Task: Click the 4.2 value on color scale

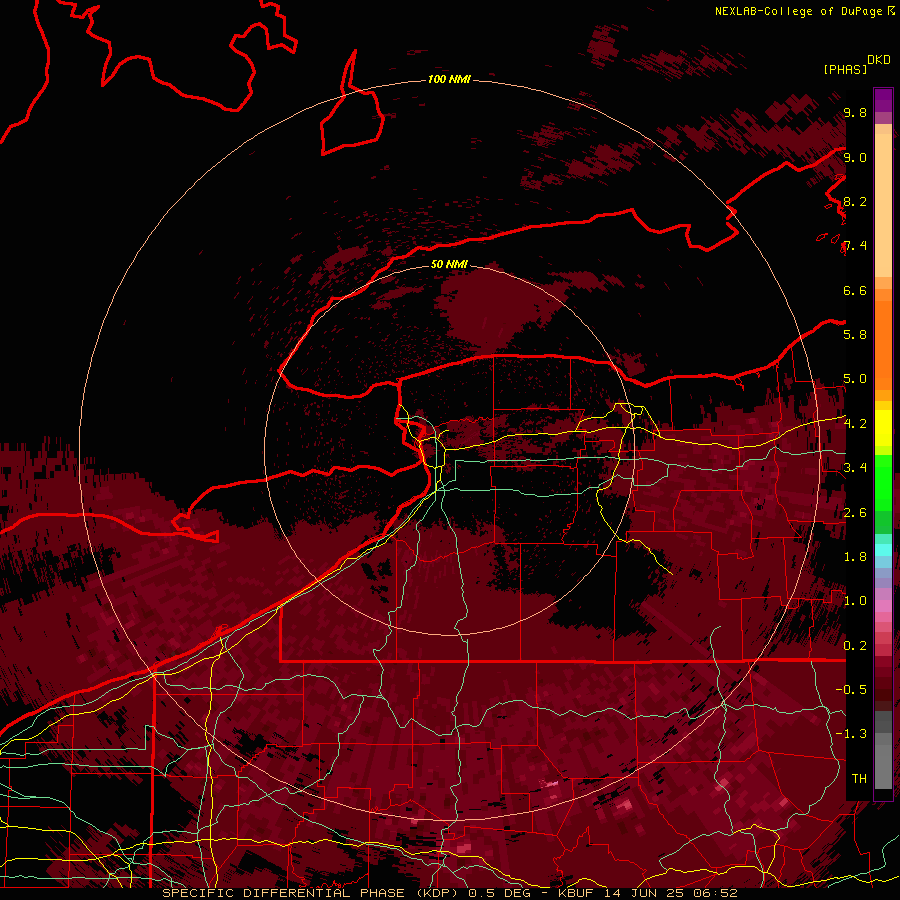Action: (855, 424)
